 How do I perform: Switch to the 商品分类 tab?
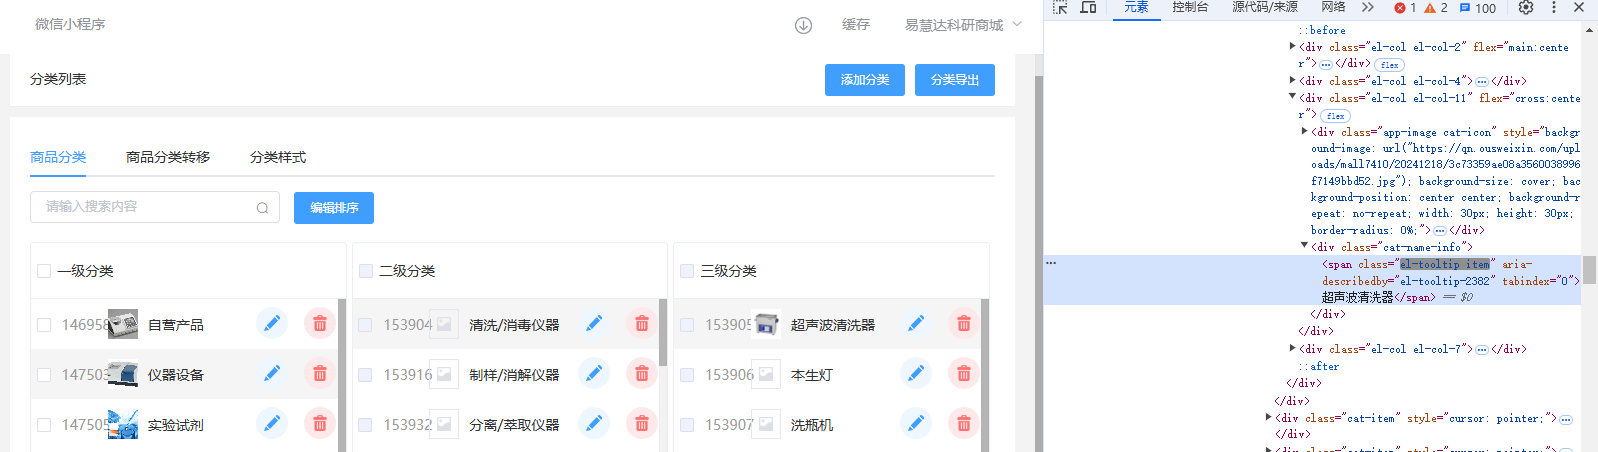pos(58,157)
